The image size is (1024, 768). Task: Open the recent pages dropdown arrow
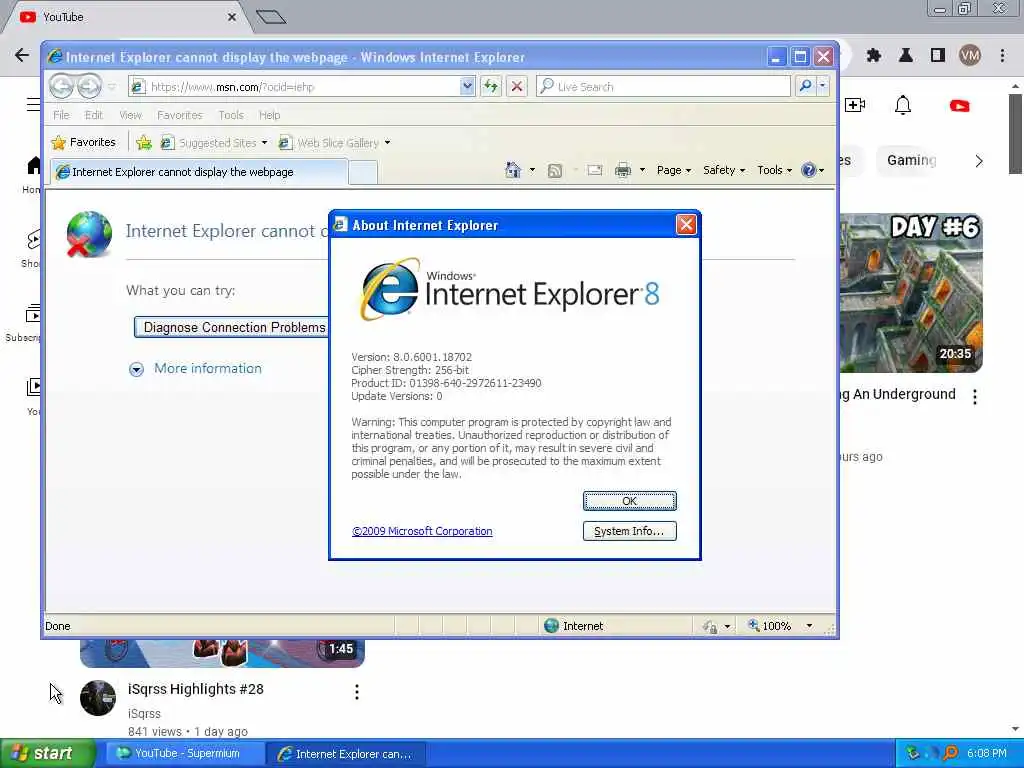(x=112, y=87)
